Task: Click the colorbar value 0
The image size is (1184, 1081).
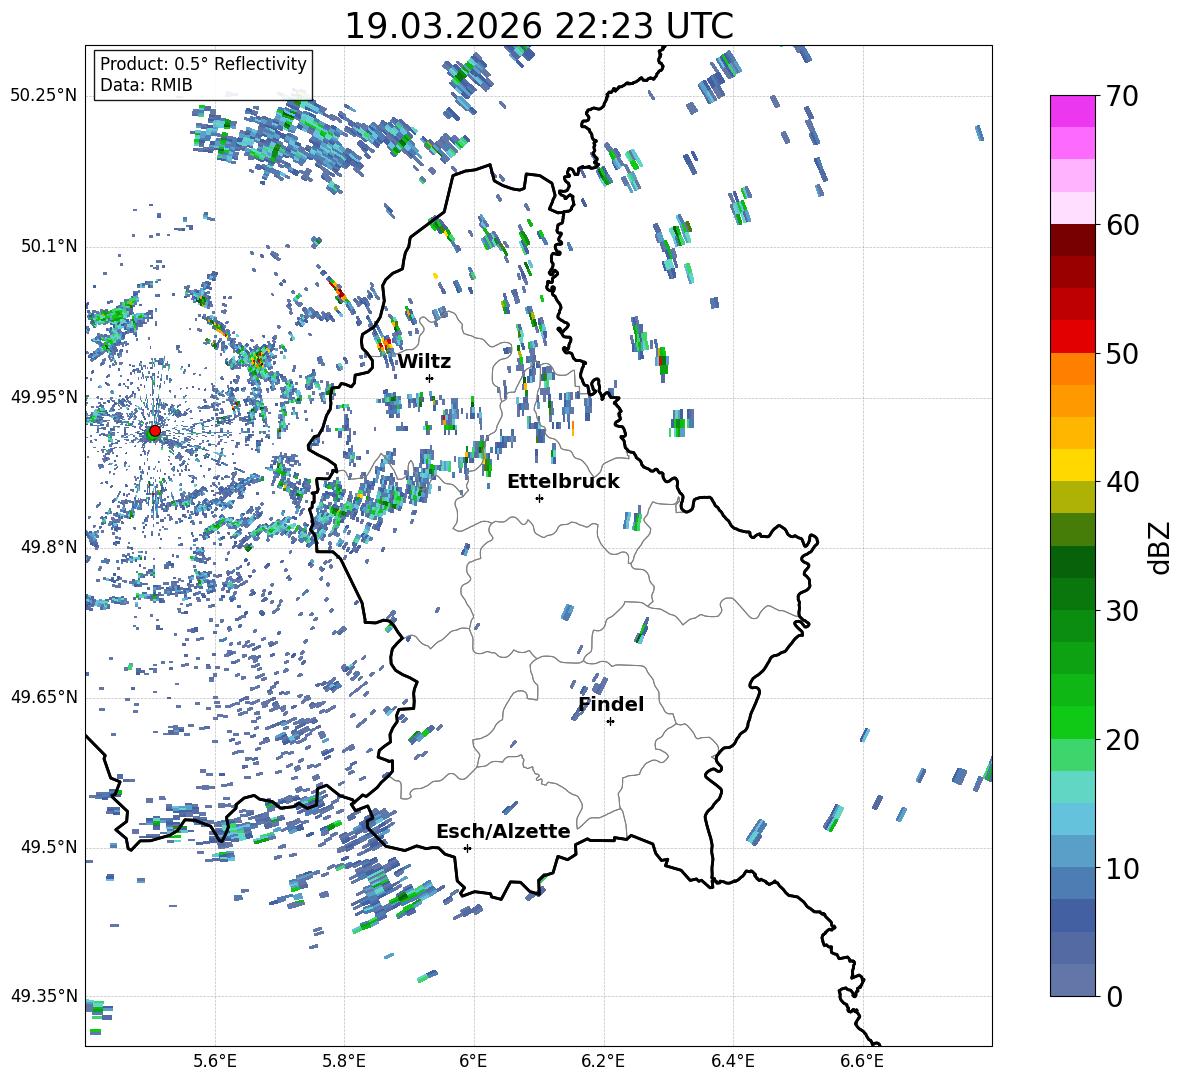Action: tap(1114, 996)
